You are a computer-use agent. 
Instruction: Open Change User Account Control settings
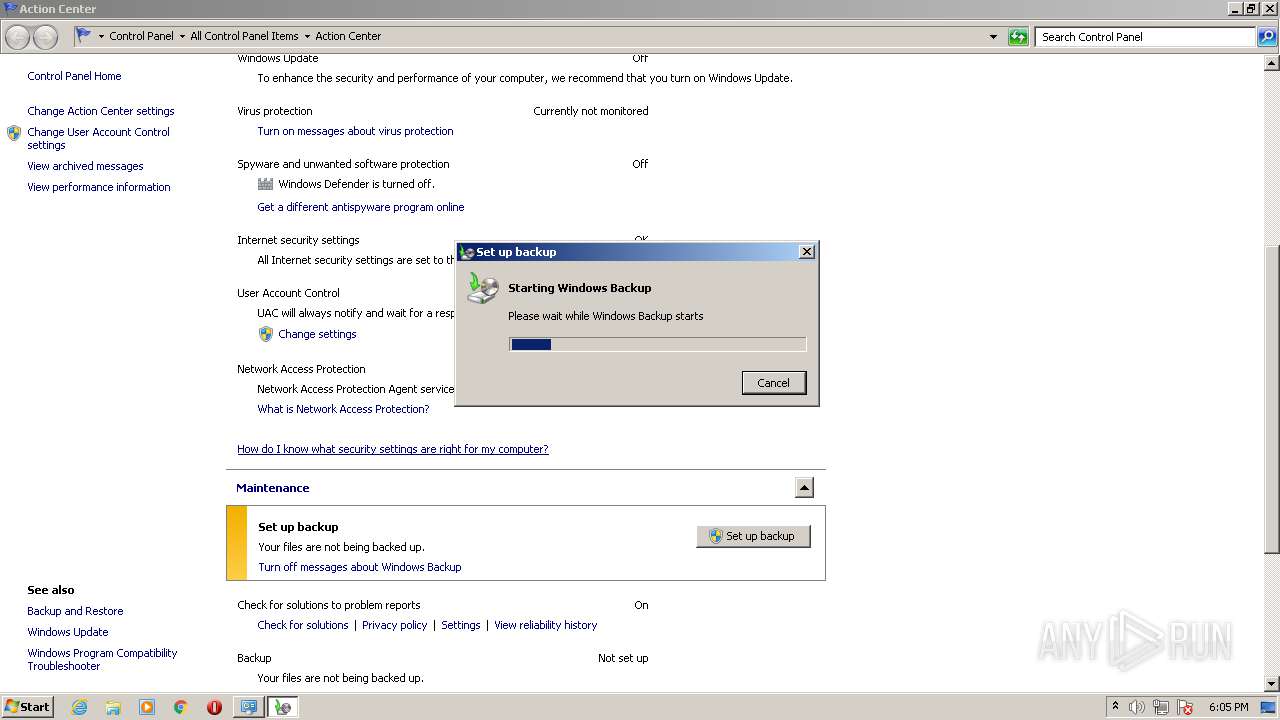(99, 138)
